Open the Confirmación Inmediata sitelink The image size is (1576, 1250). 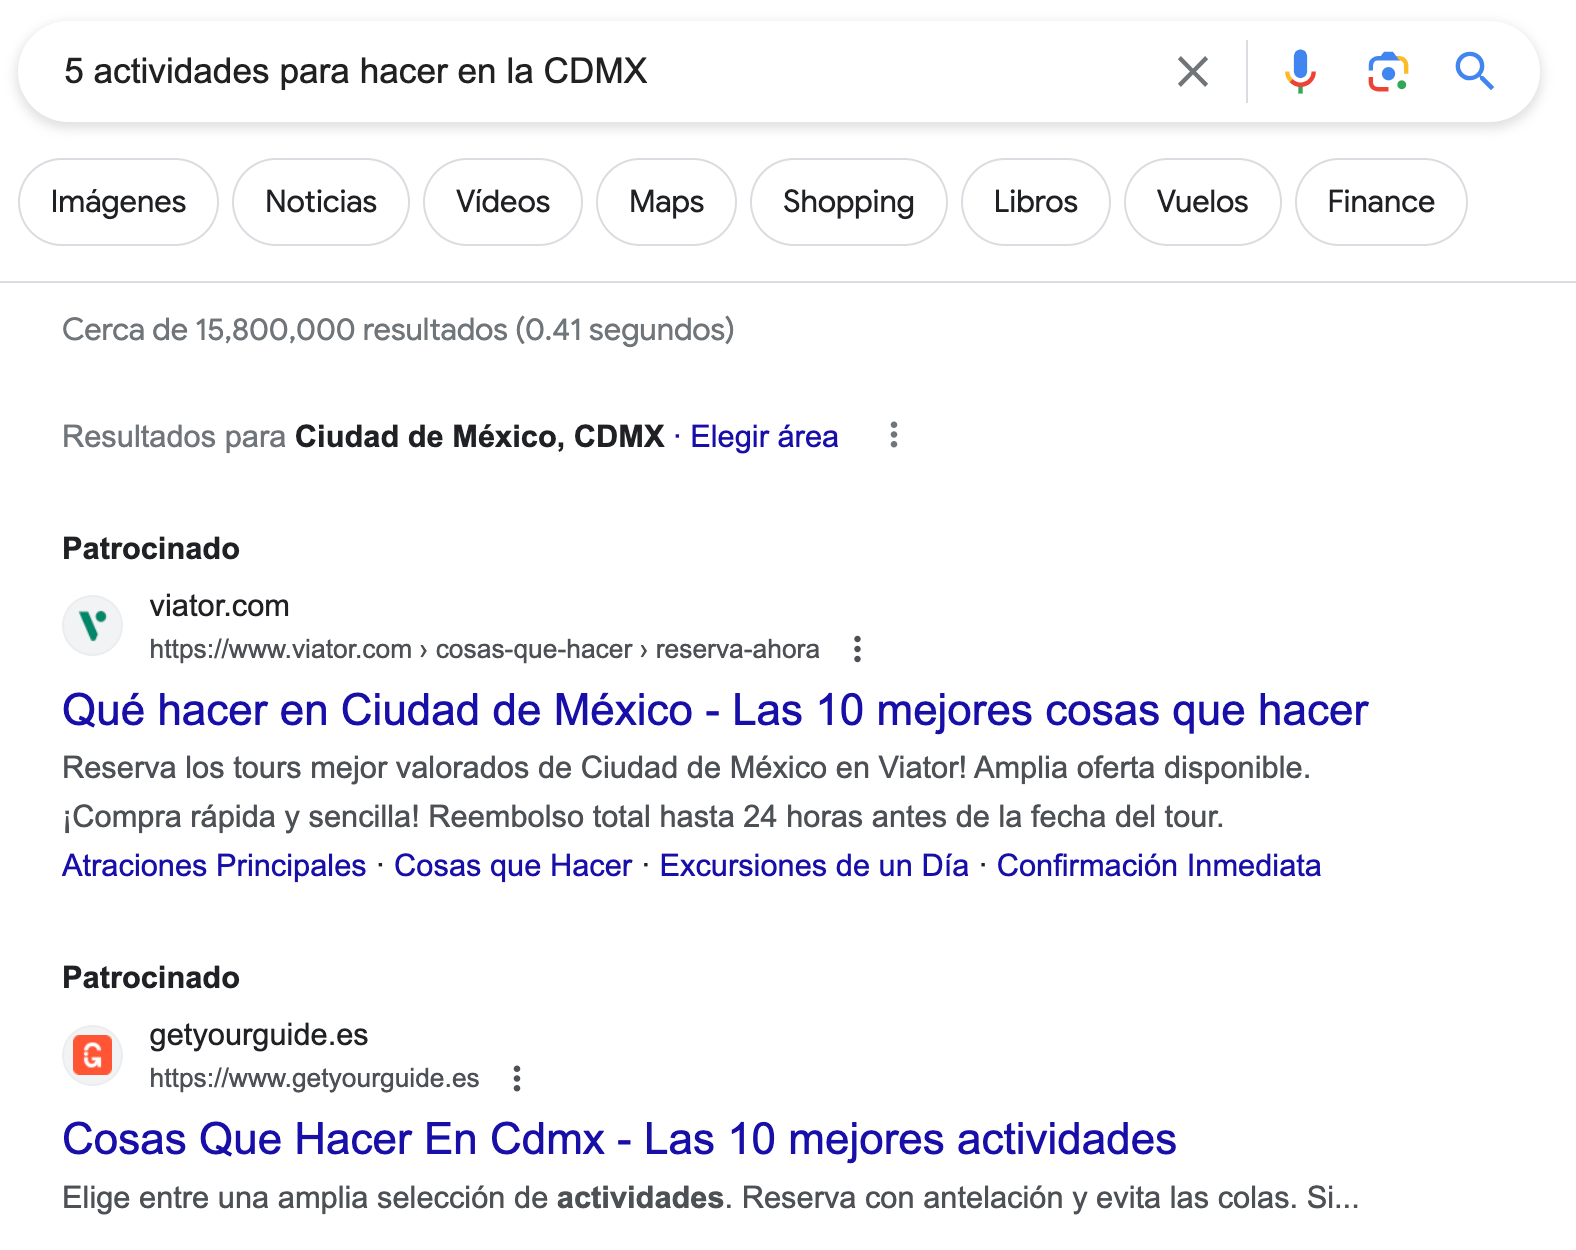pyautogui.click(x=1159, y=865)
